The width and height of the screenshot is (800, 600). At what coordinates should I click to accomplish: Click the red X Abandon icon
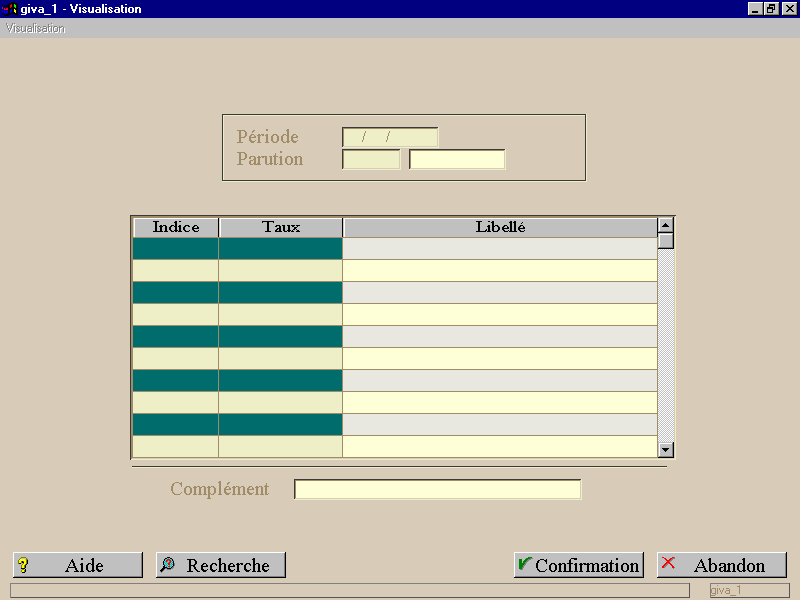(668, 563)
